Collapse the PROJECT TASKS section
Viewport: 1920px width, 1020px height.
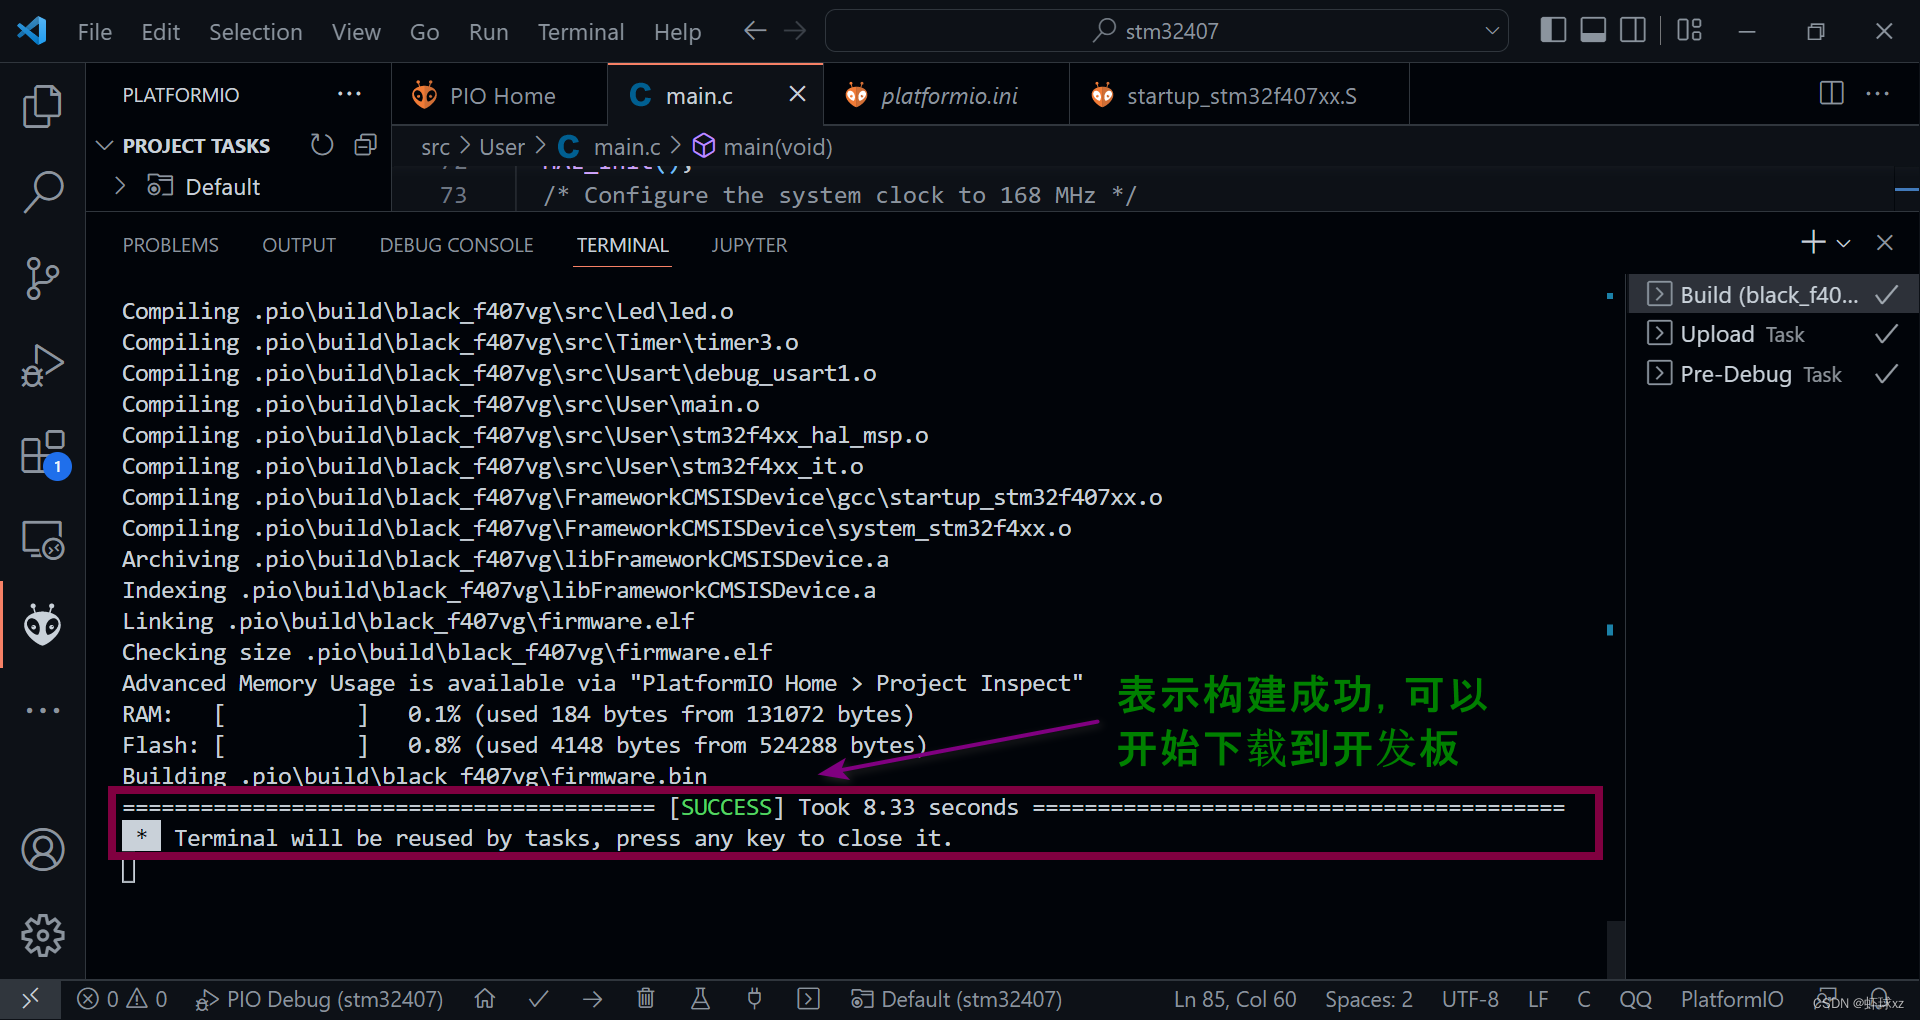196,146
